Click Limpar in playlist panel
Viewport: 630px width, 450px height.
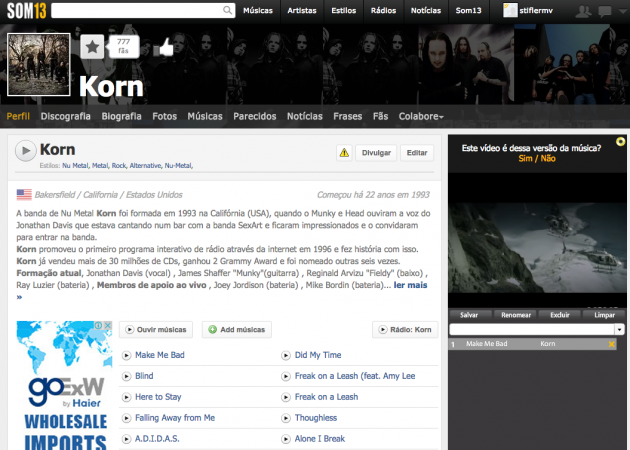[605, 315]
